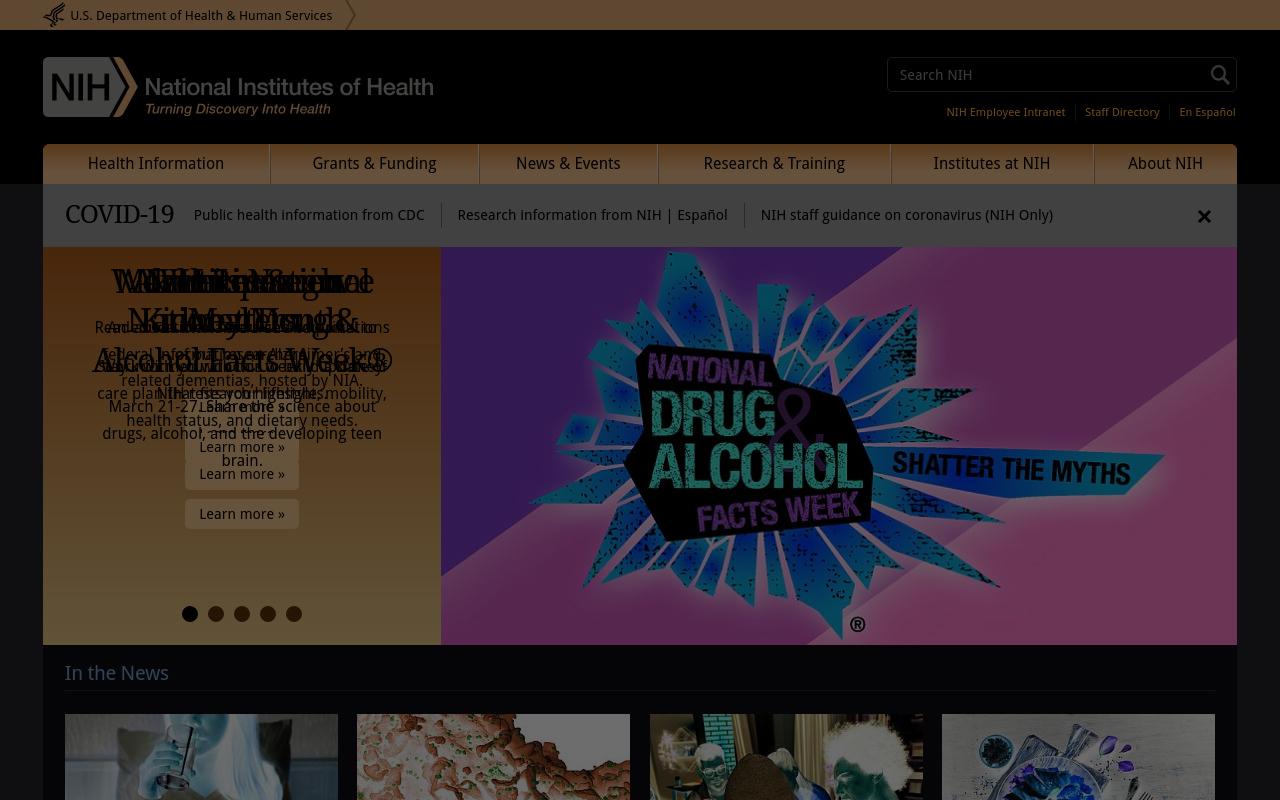This screenshot has height=800, width=1280.
Task: Select the second carousel slide dot
Action: point(216,614)
